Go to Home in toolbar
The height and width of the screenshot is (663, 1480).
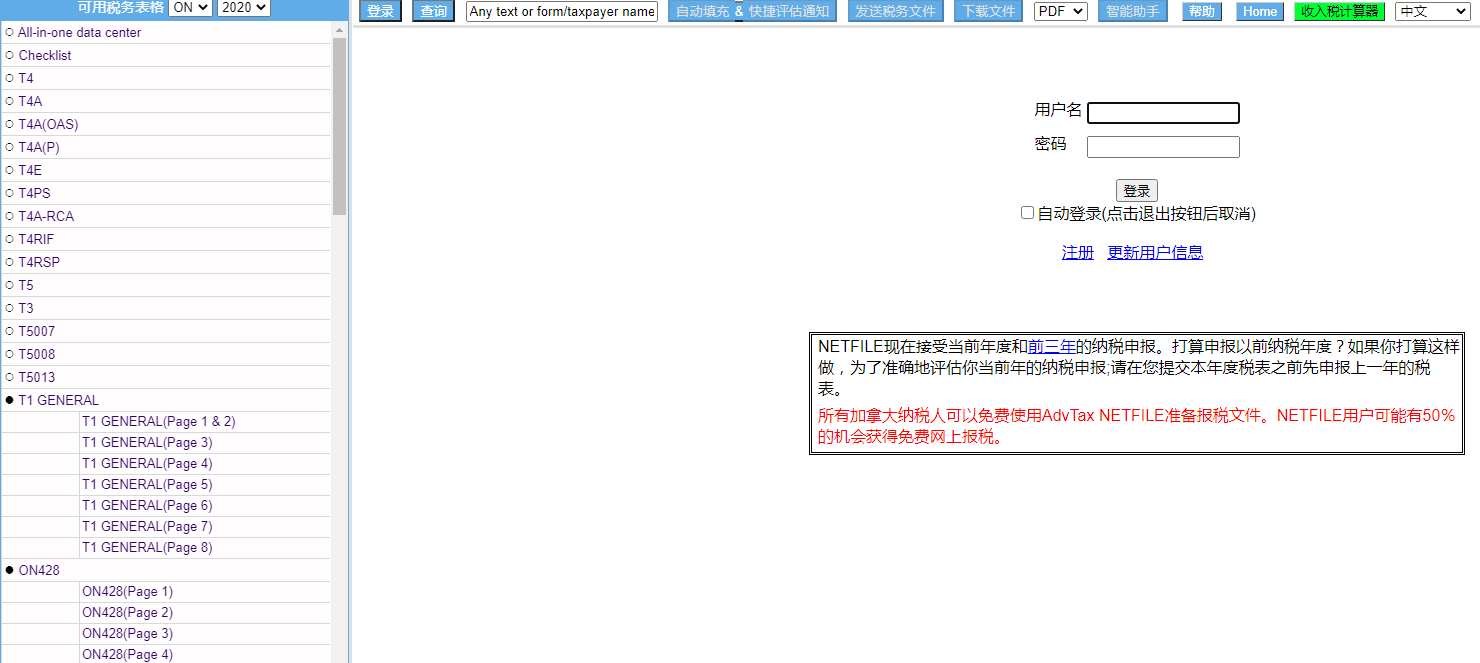click(x=1259, y=12)
